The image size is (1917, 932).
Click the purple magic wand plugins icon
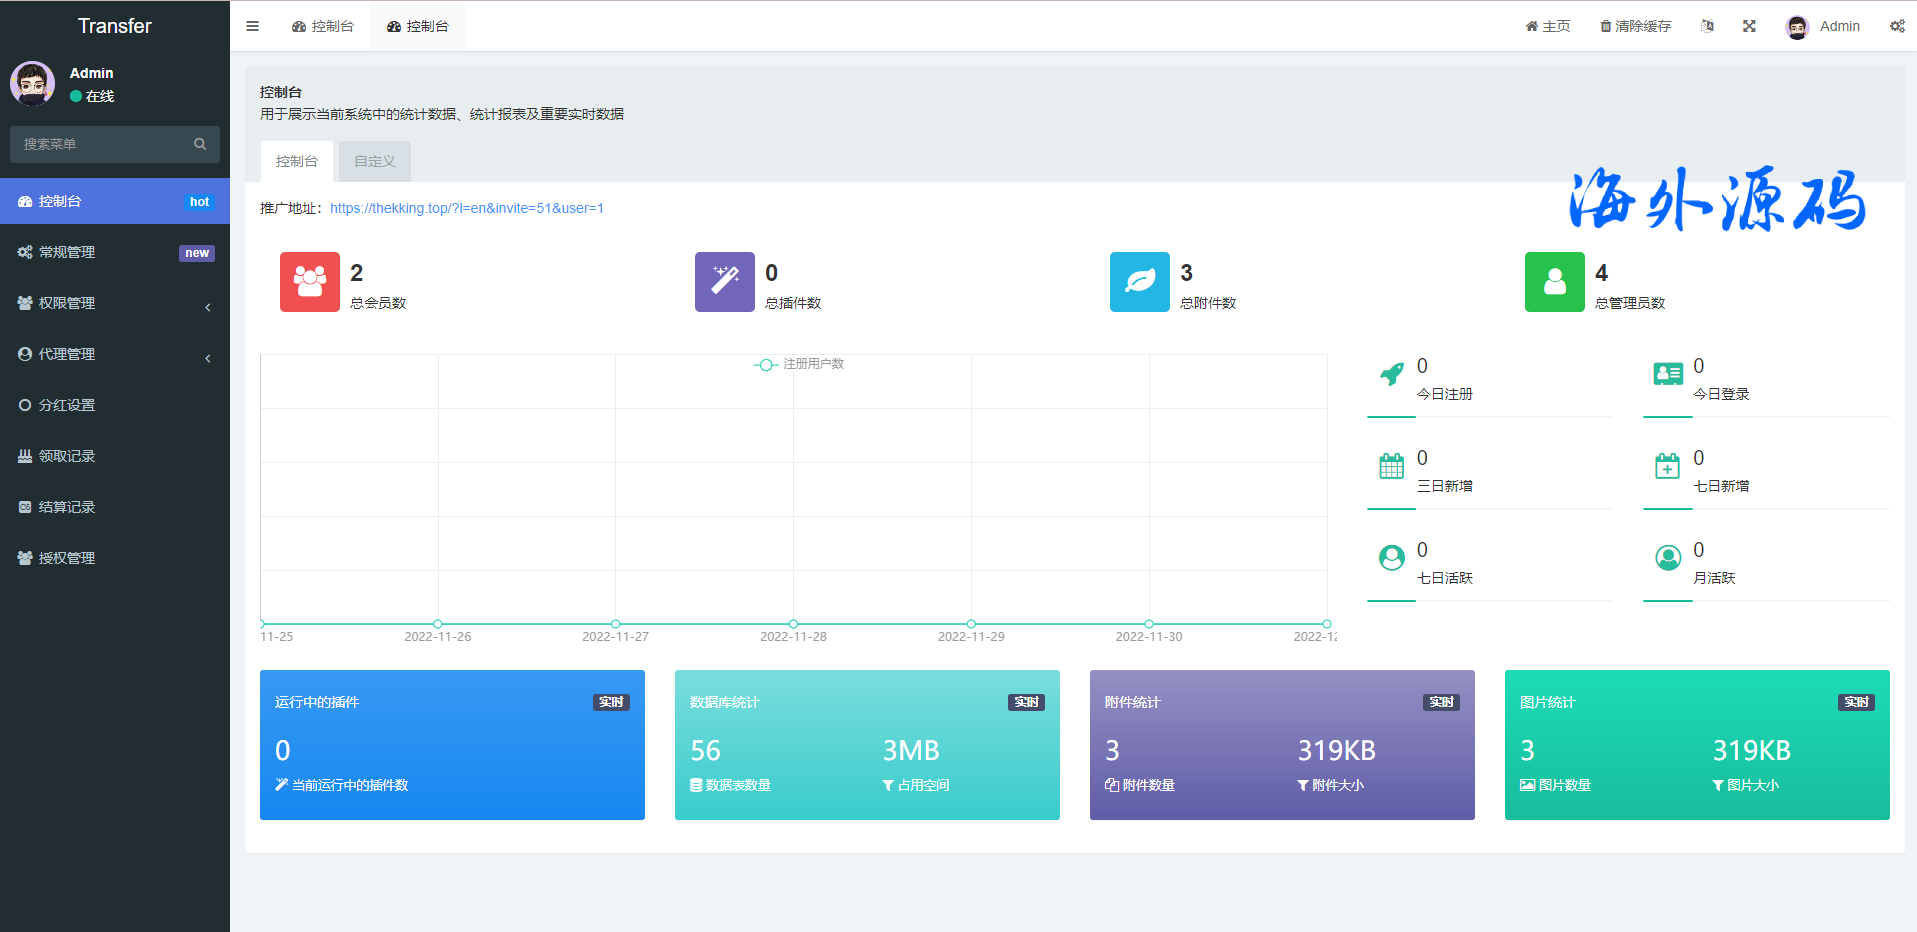[724, 282]
